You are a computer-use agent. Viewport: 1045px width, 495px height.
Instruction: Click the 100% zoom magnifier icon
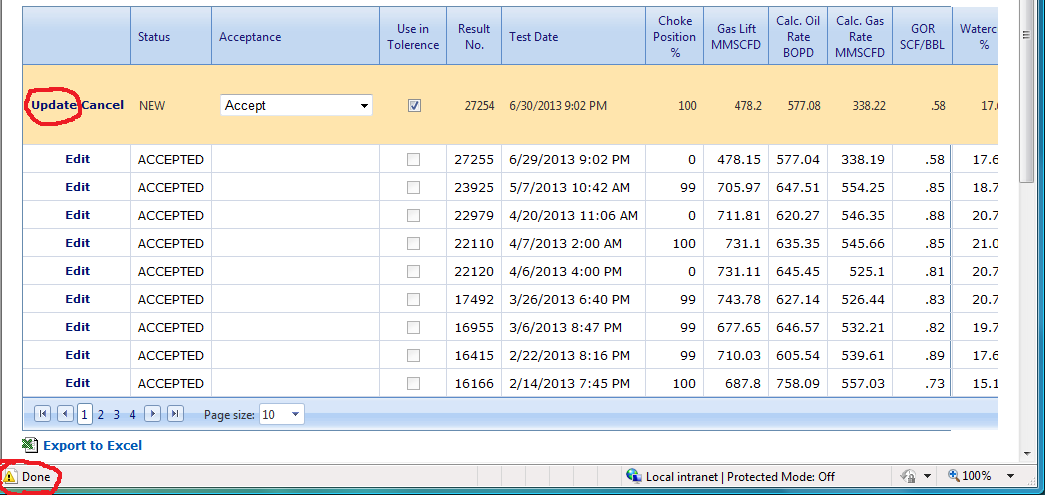954,476
